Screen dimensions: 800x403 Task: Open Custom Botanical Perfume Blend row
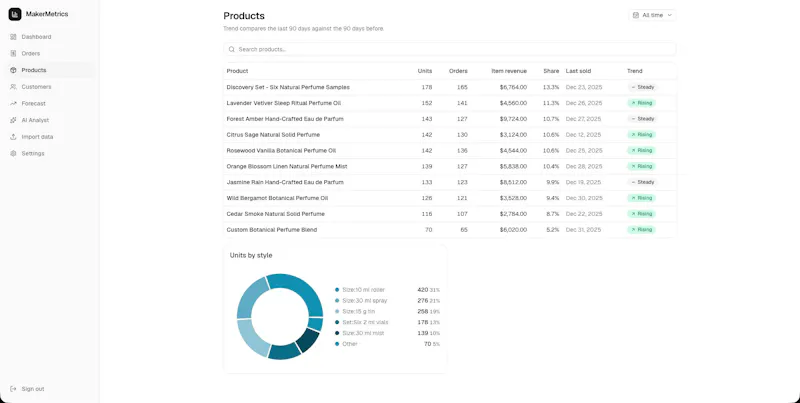(449, 230)
